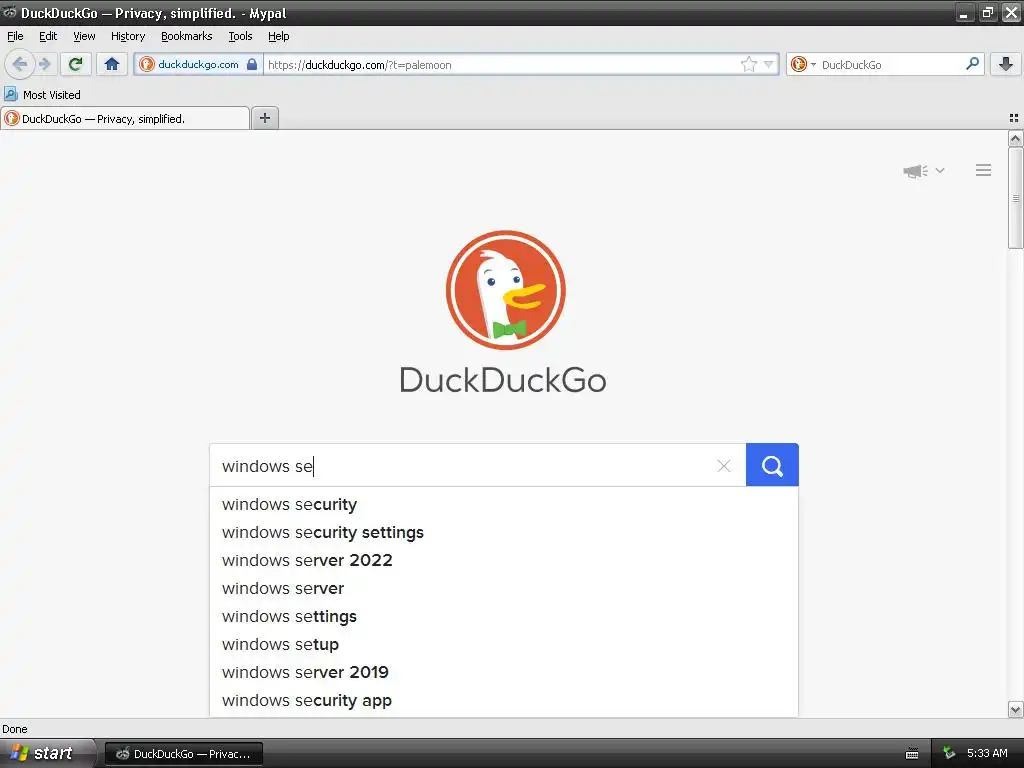Reload the page with the green refresh icon
The width and height of the screenshot is (1024, 768).
pos(76,64)
